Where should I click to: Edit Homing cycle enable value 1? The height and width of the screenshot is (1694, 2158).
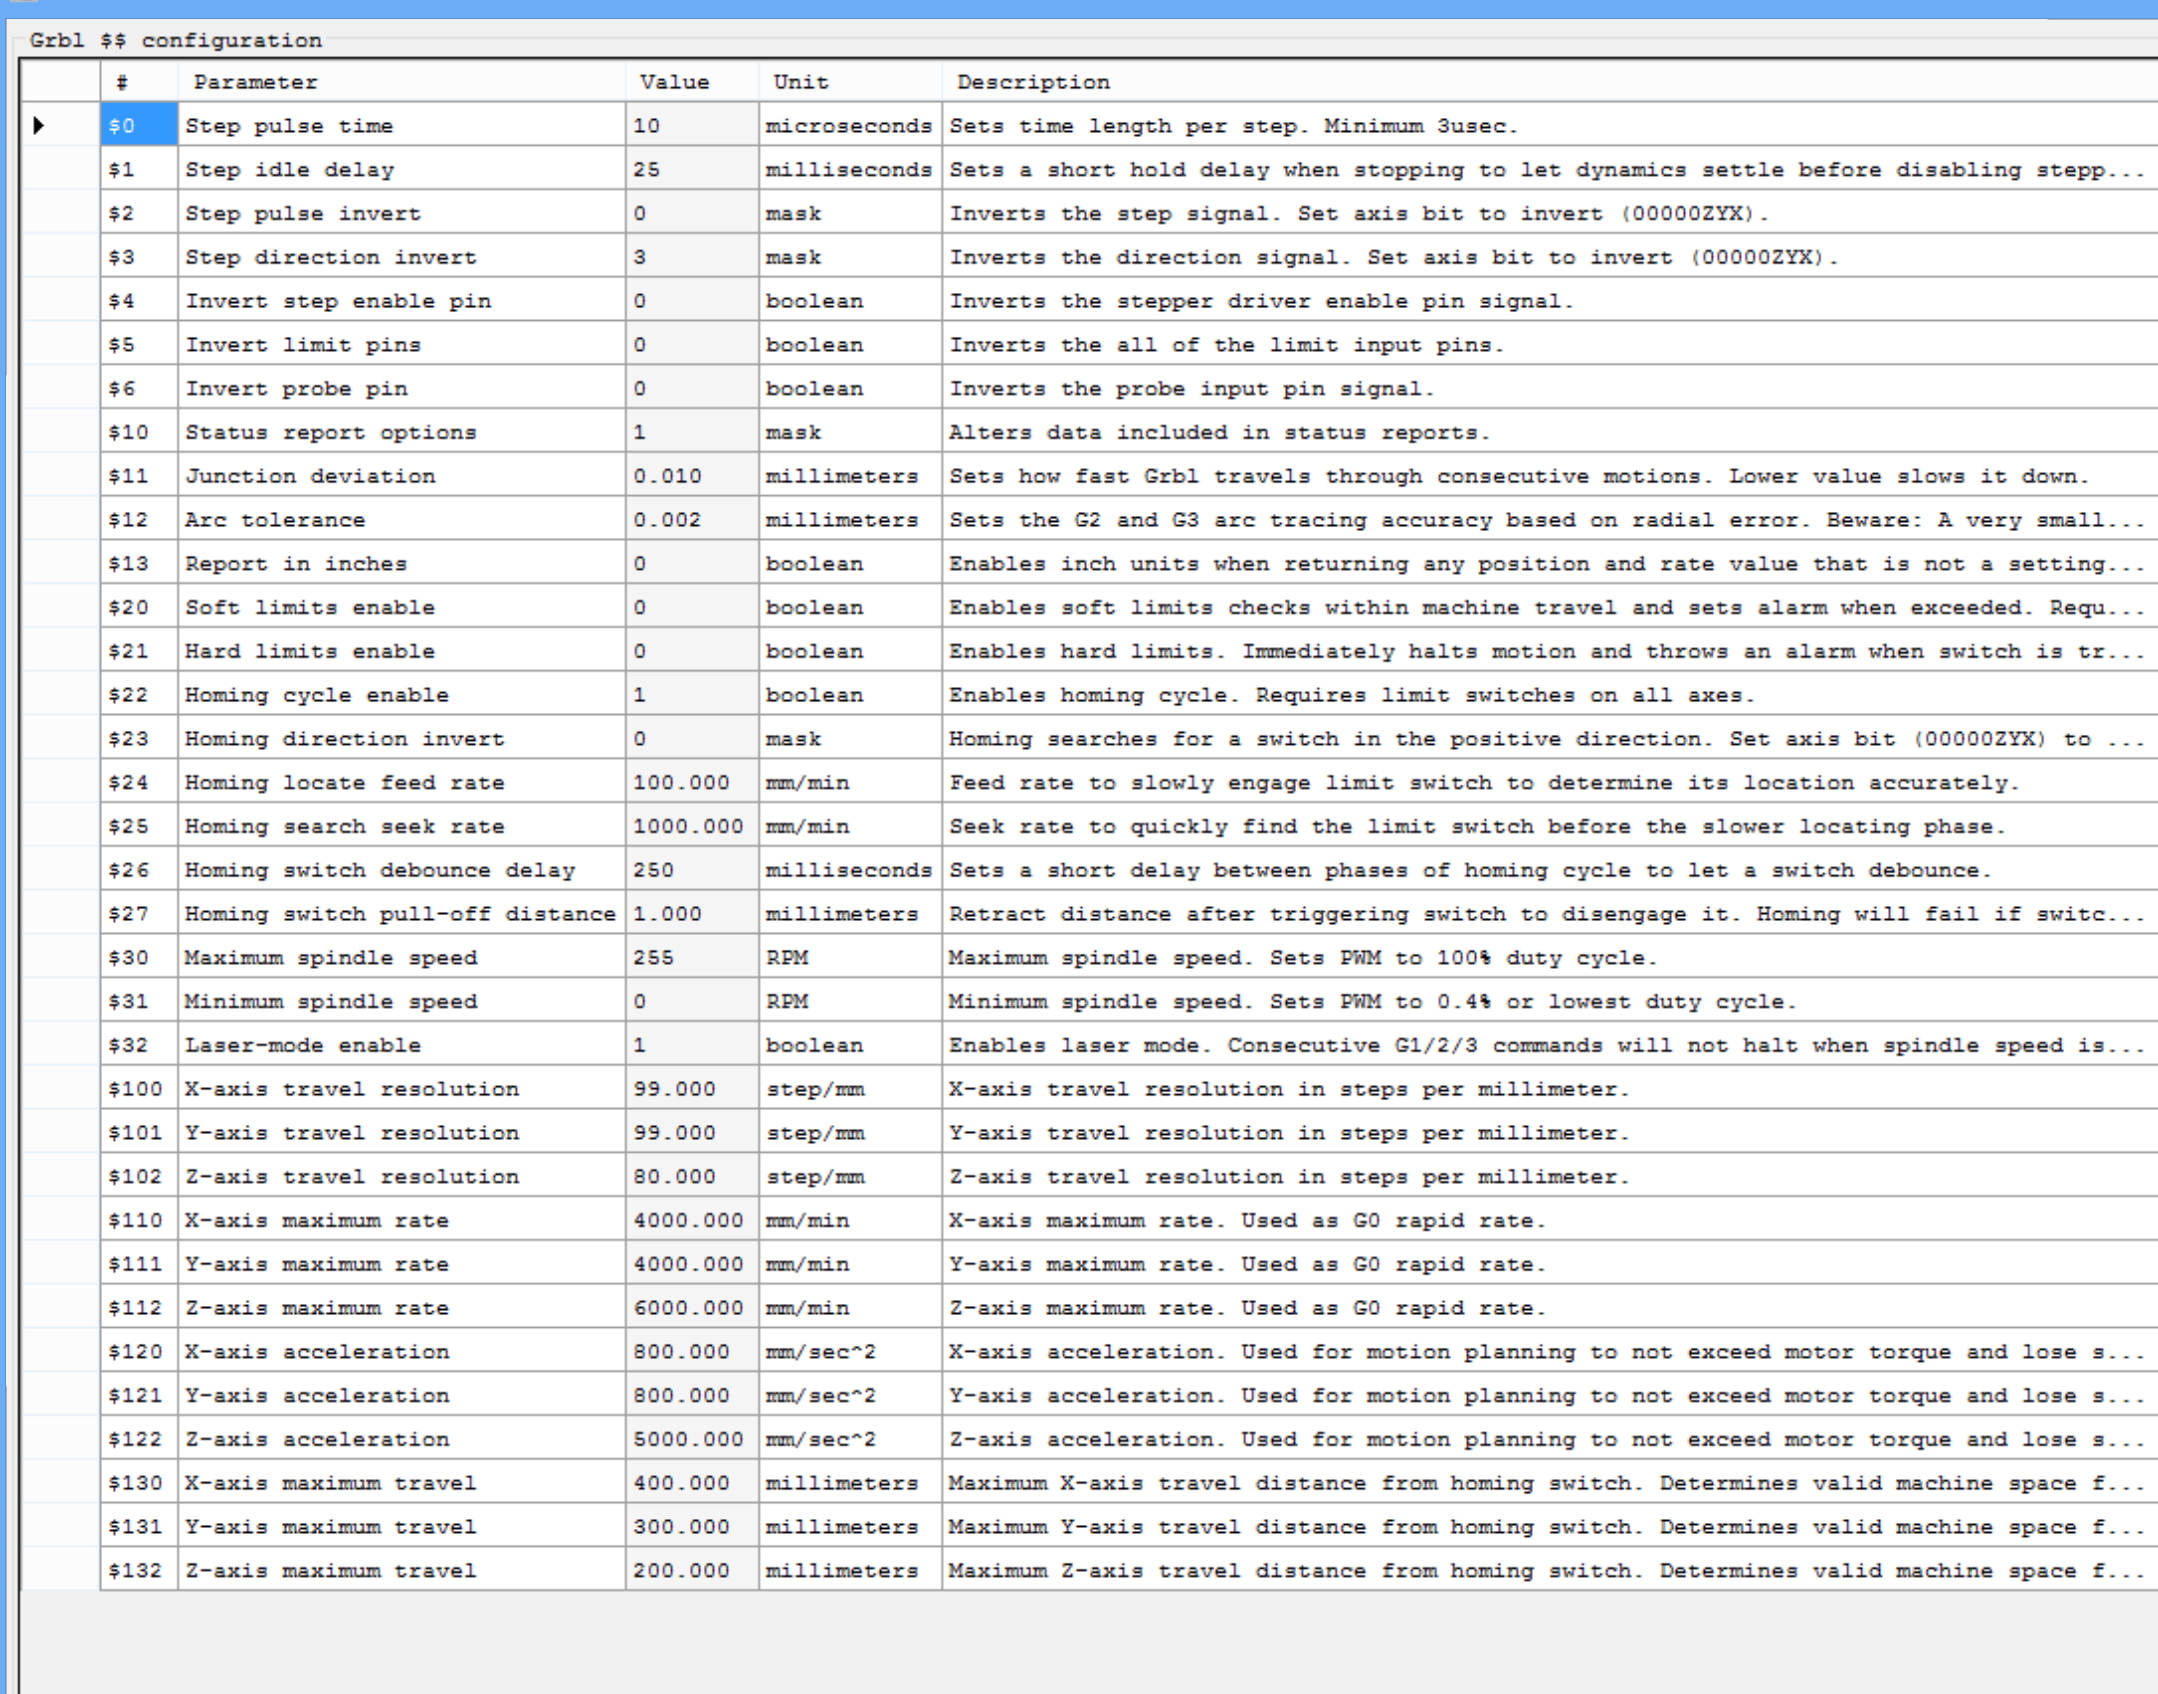(x=692, y=695)
